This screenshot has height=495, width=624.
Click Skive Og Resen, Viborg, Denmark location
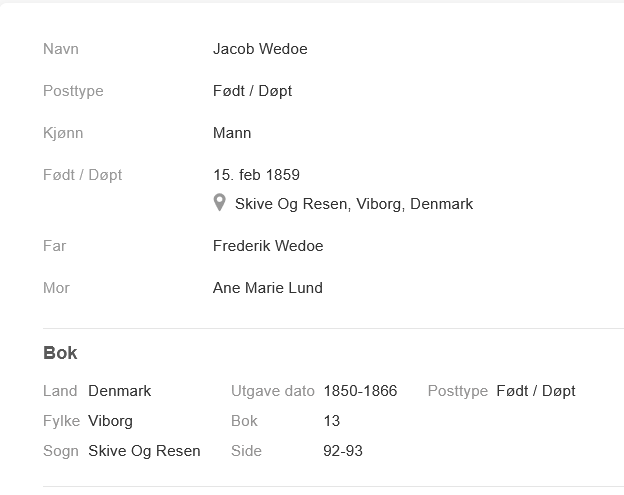(x=354, y=204)
